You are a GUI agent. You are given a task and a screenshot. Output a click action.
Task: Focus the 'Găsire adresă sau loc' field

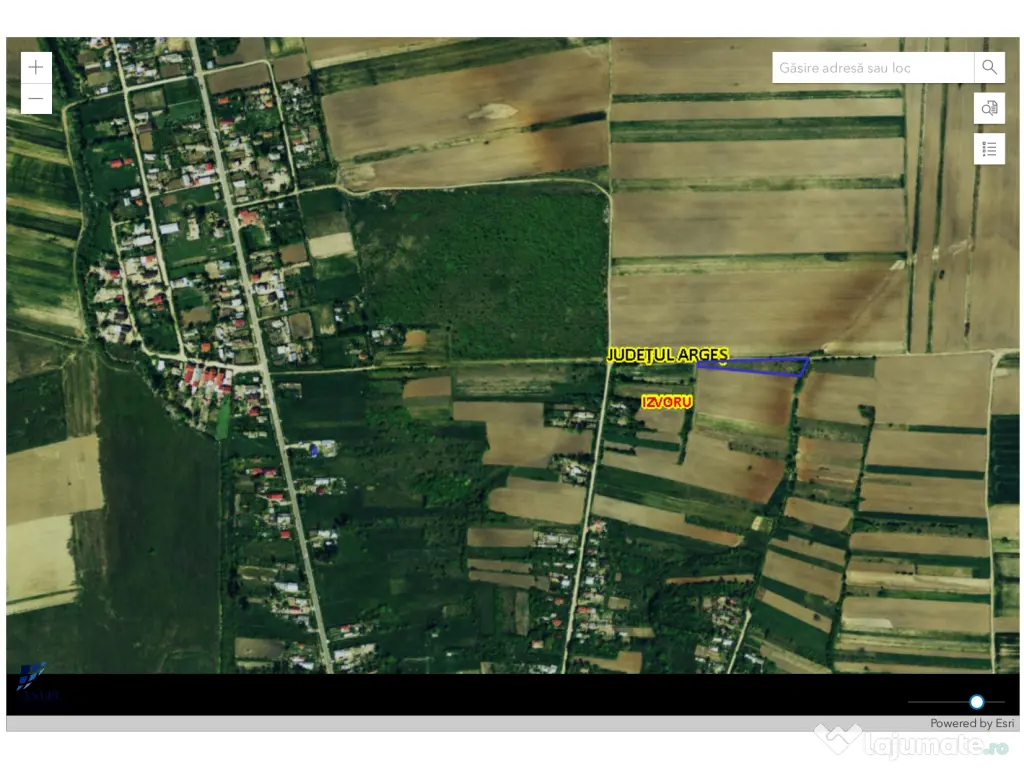(873, 68)
